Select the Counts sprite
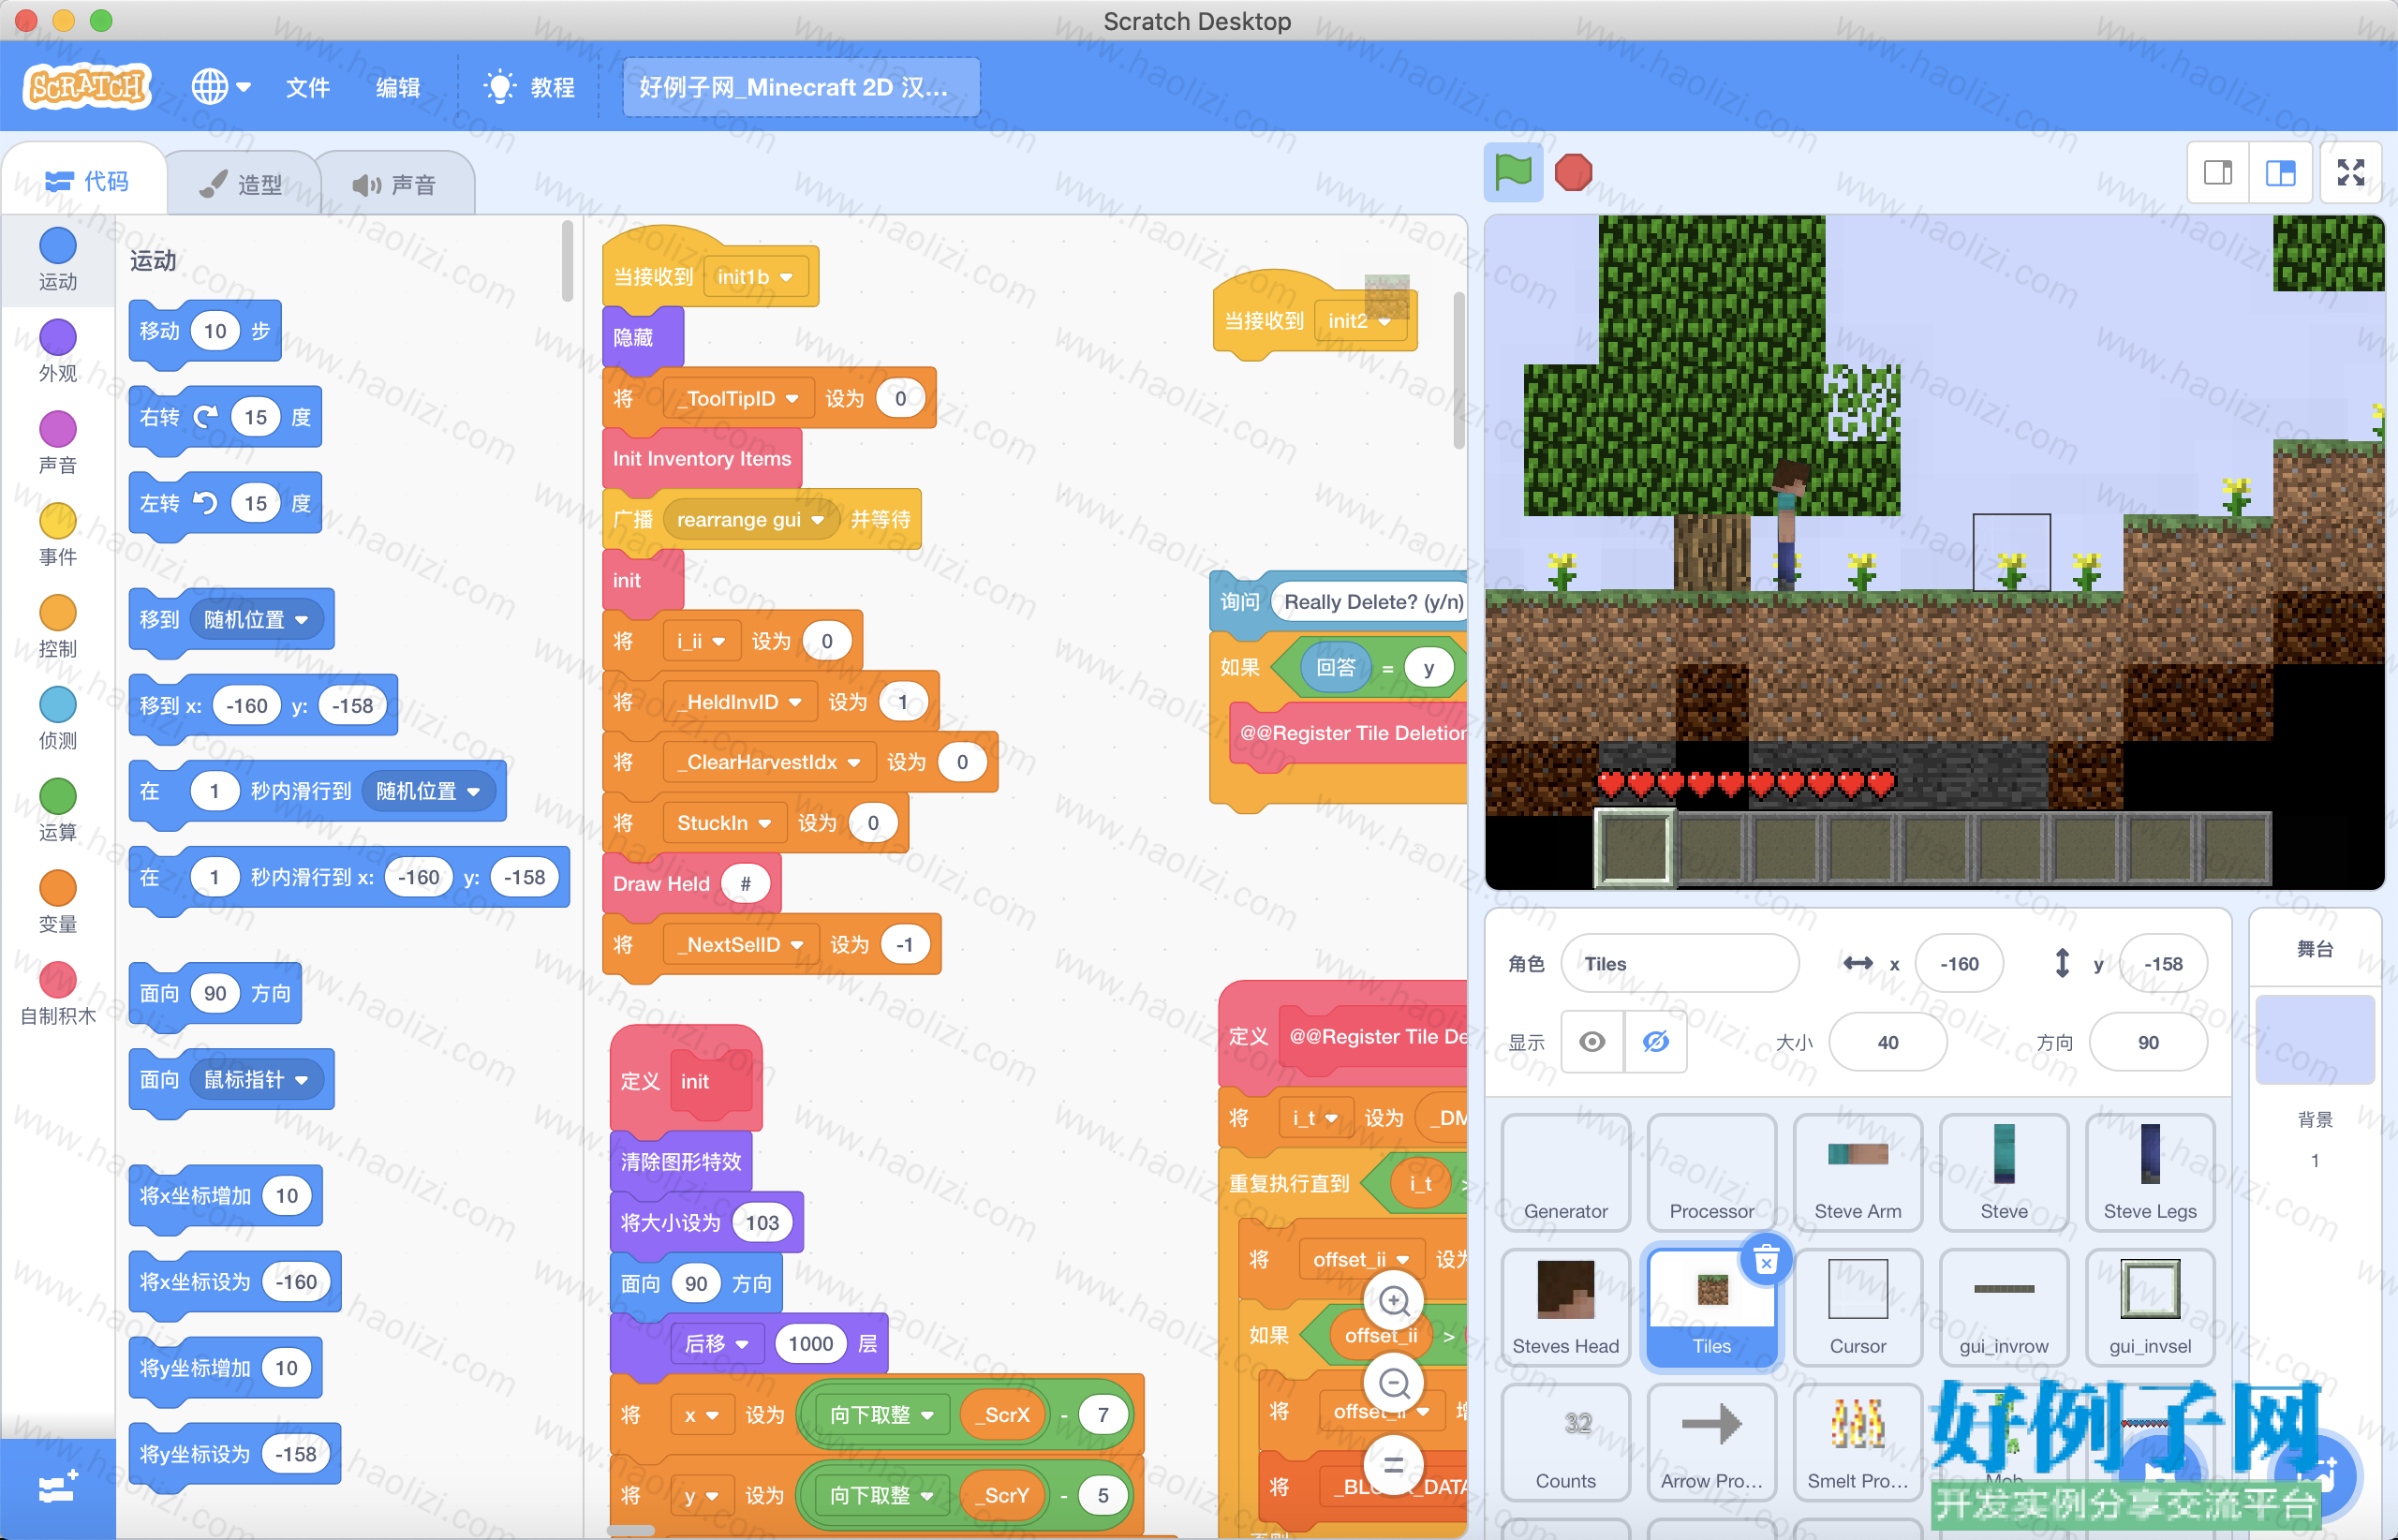The width and height of the screenshot is (2398, 1540). coord(1566,1442)
